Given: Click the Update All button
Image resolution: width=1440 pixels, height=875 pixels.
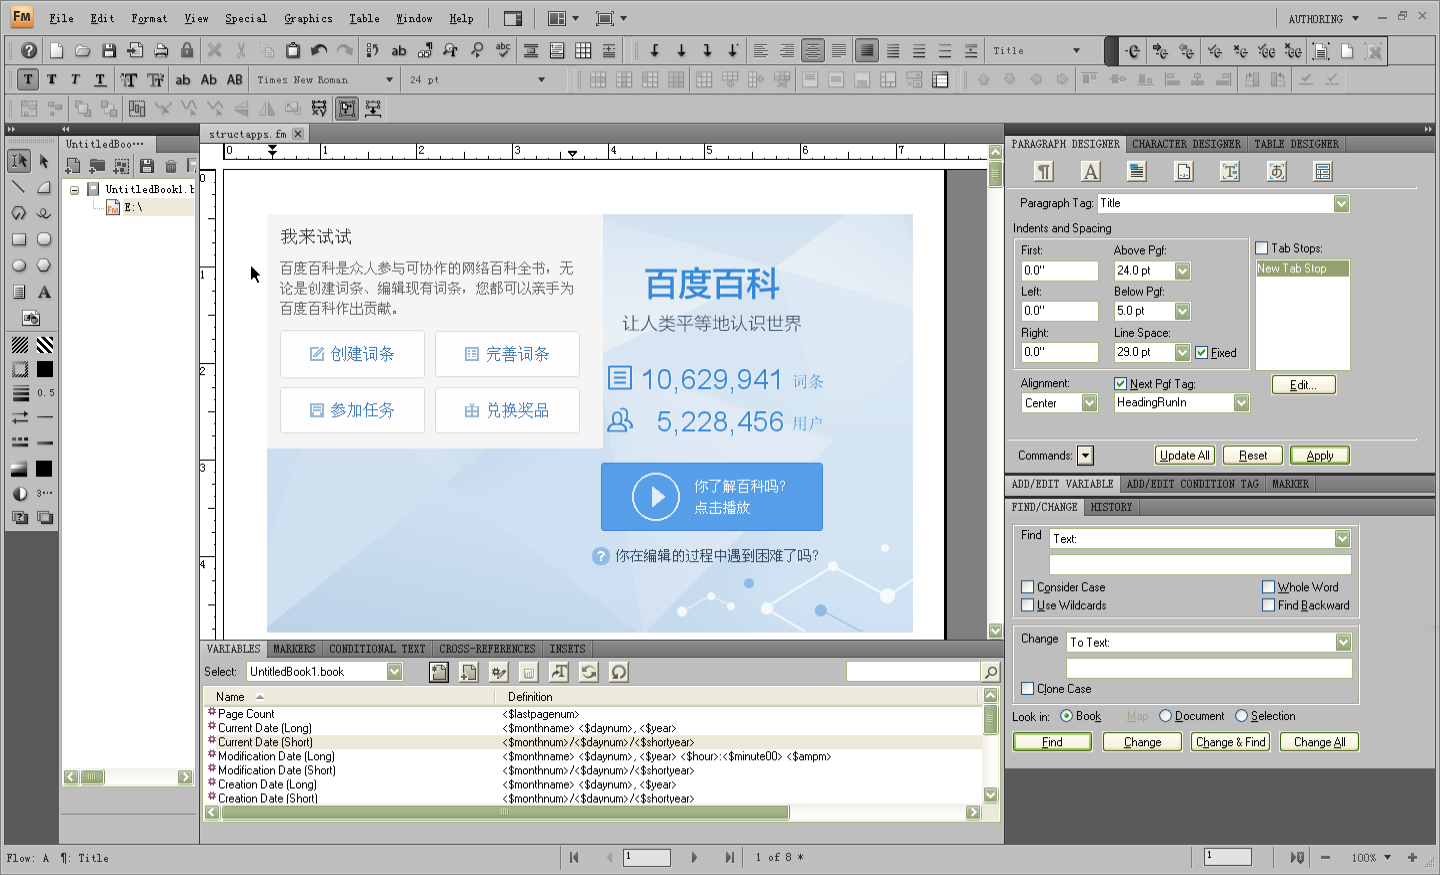Looking at the screenshot, I should [1184, 455].
